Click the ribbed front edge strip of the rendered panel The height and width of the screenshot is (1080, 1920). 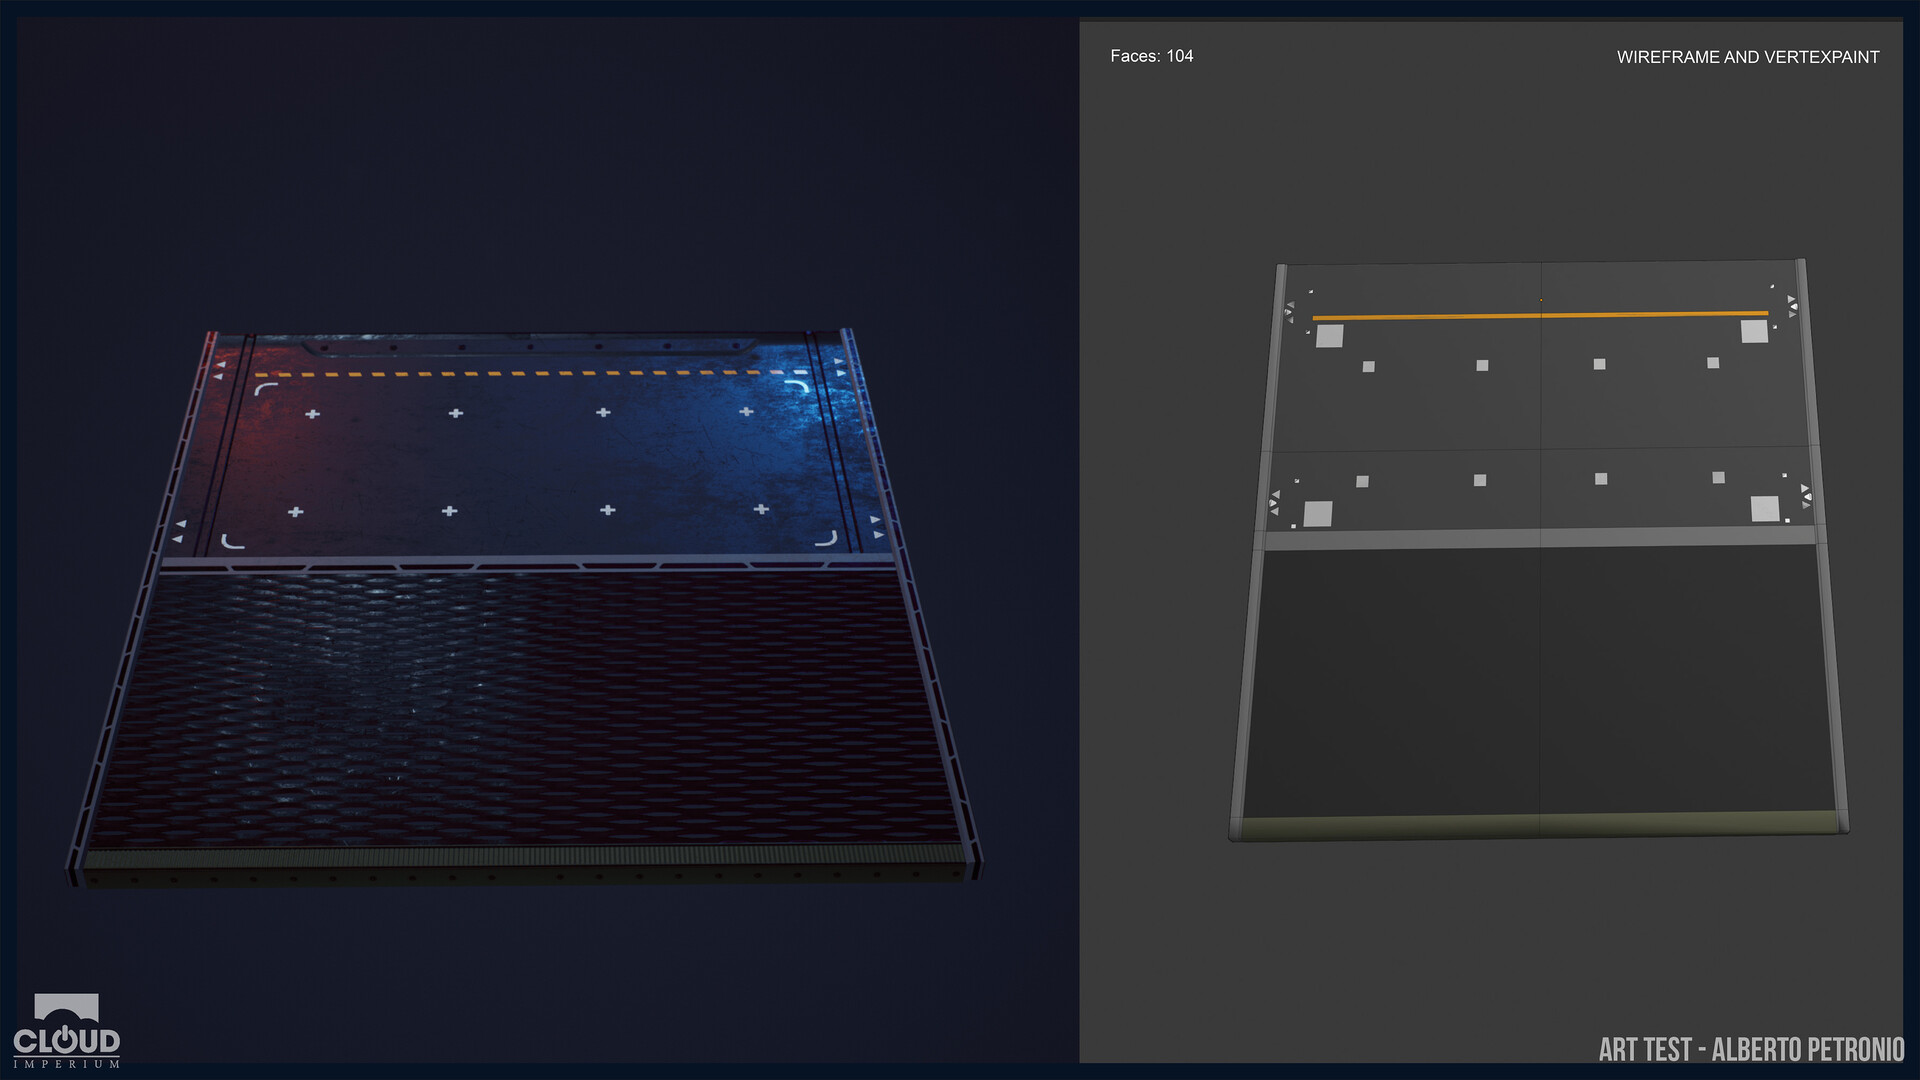(530, 857)
